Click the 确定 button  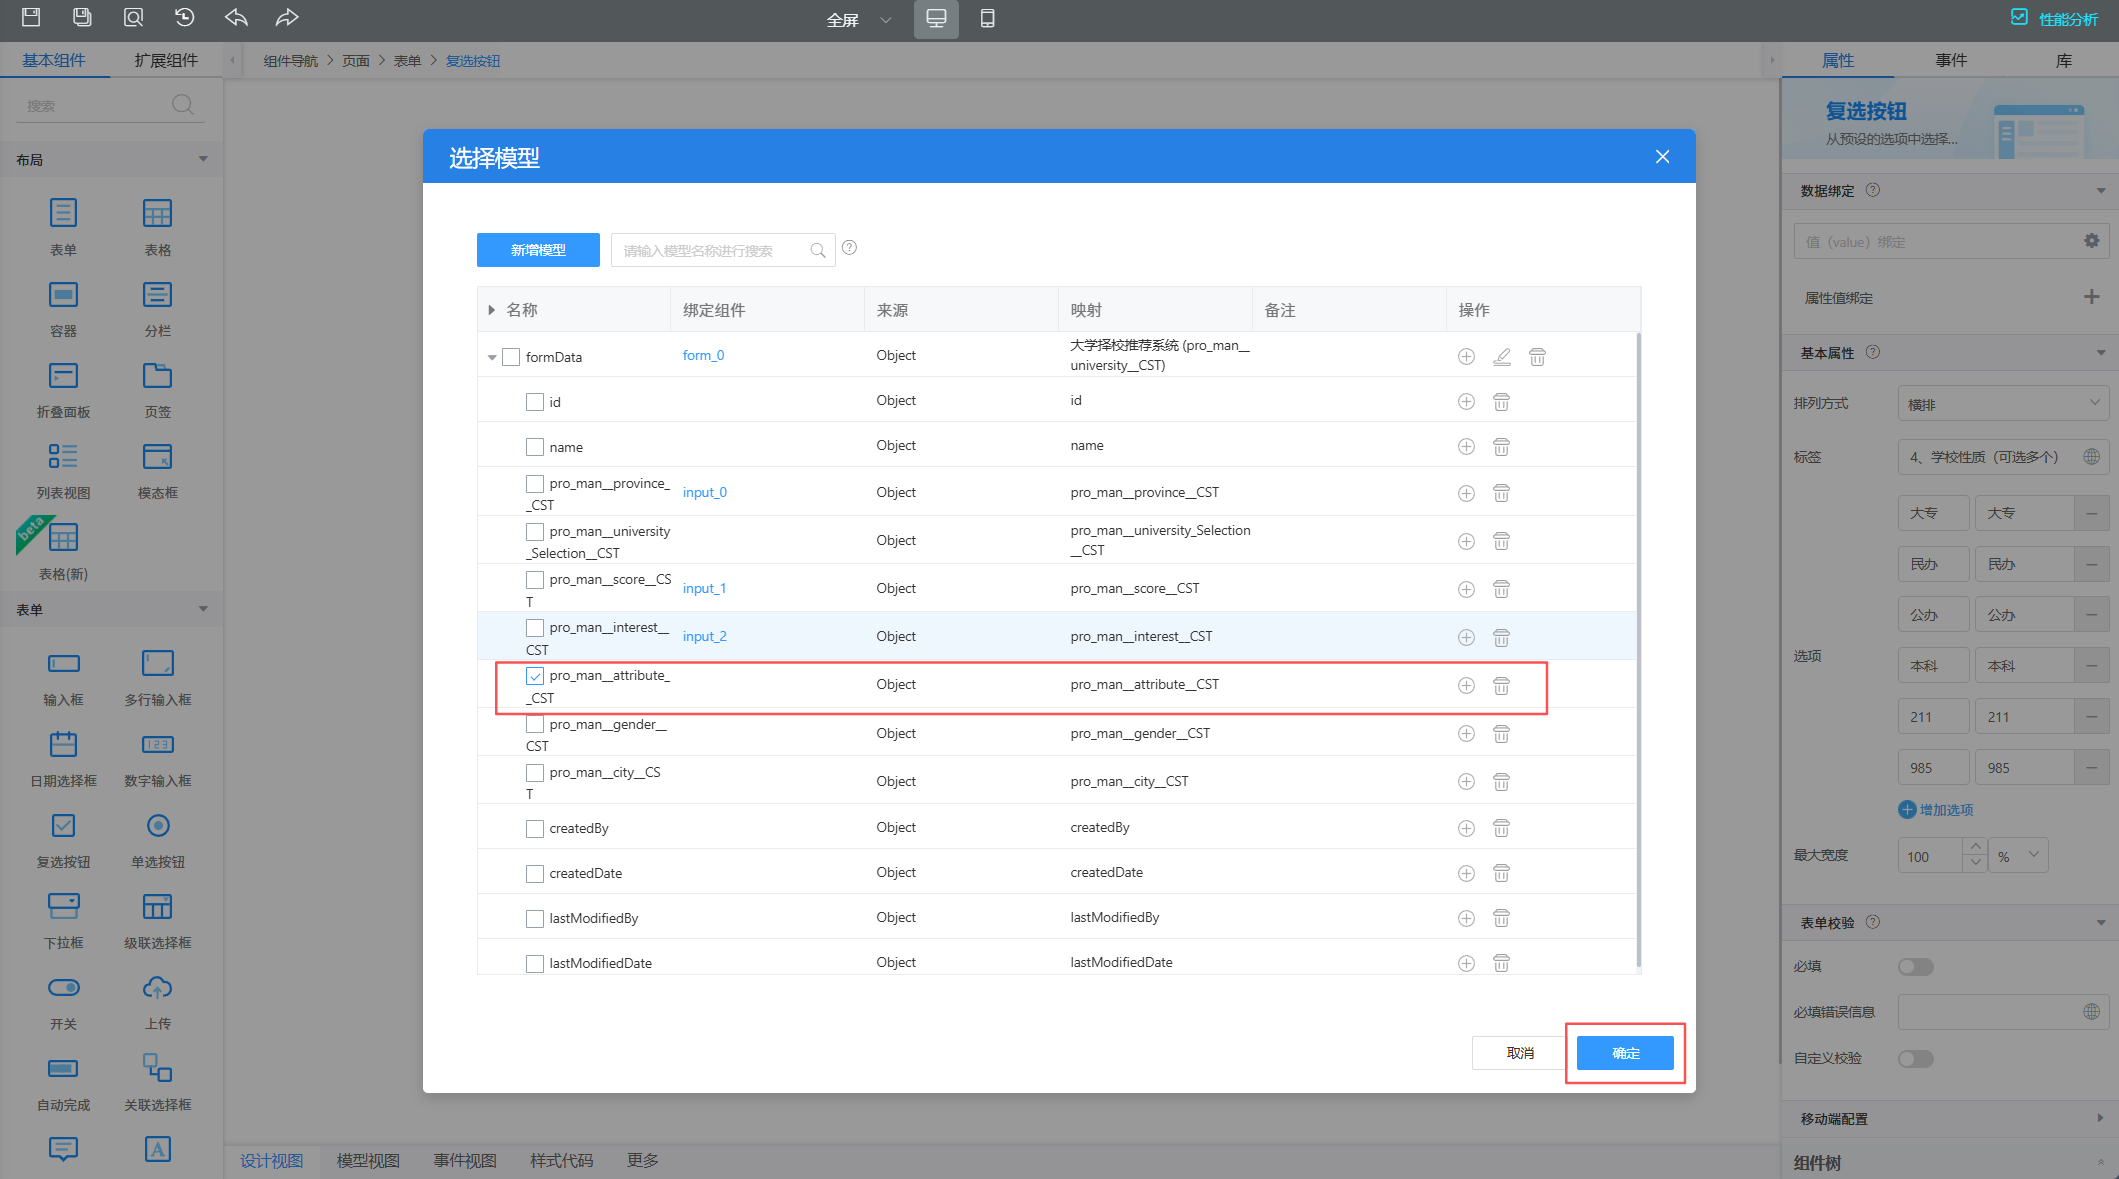[x=1625, y=1053]
